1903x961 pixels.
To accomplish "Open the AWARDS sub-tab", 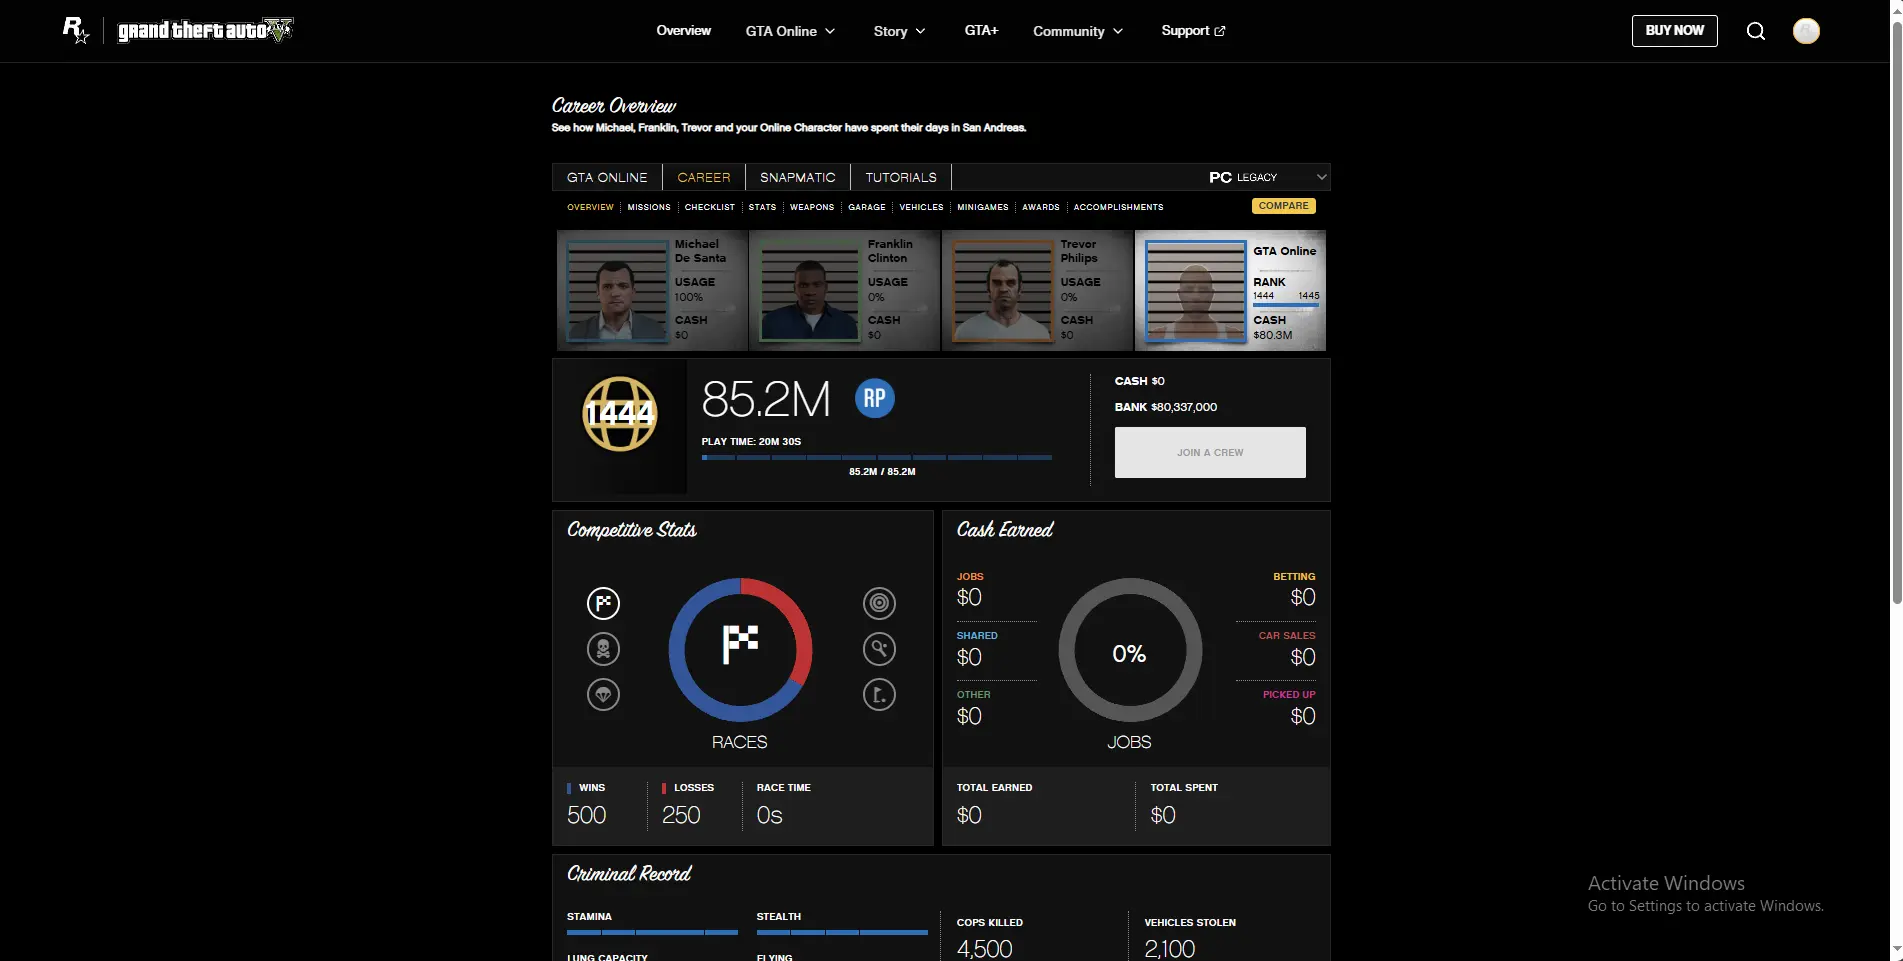I will [1041, 207].
